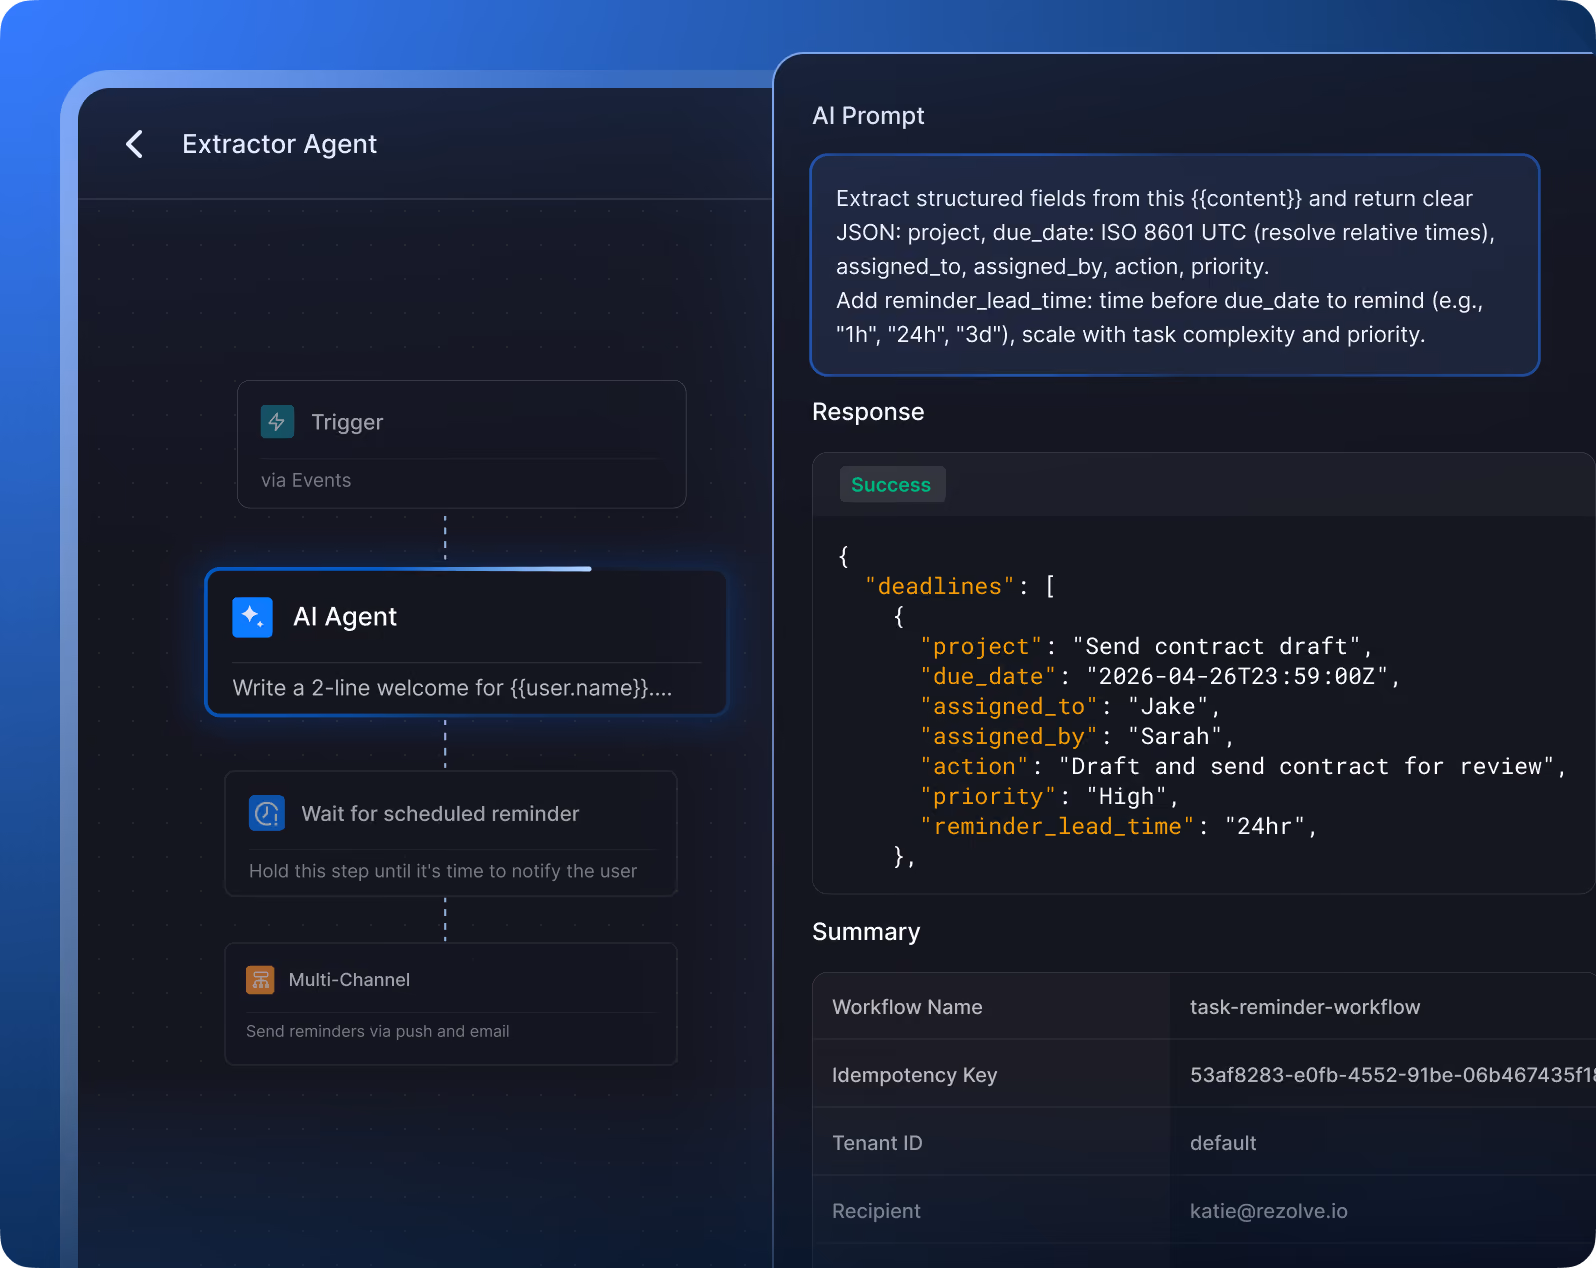Click the 'default' tenant value

pyautogui.click(x=1223, y=1143)
